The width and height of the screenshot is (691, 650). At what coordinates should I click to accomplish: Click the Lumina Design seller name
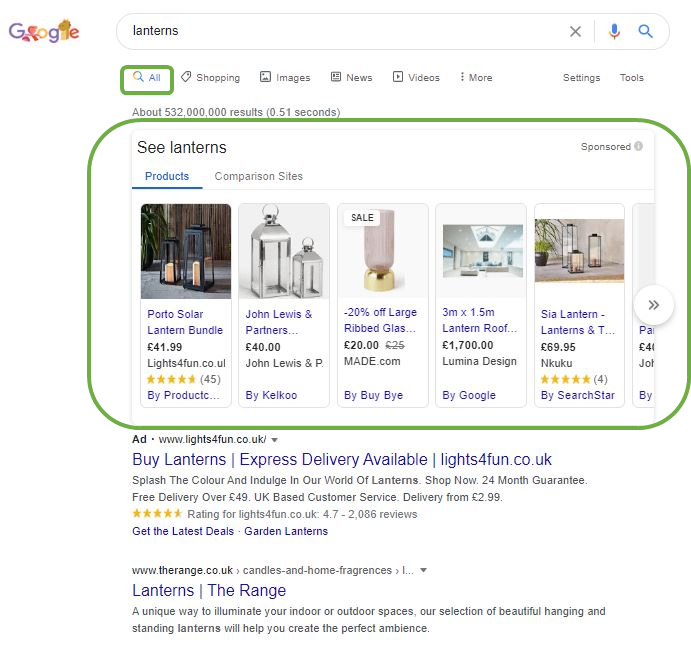[x=479, y=361]
